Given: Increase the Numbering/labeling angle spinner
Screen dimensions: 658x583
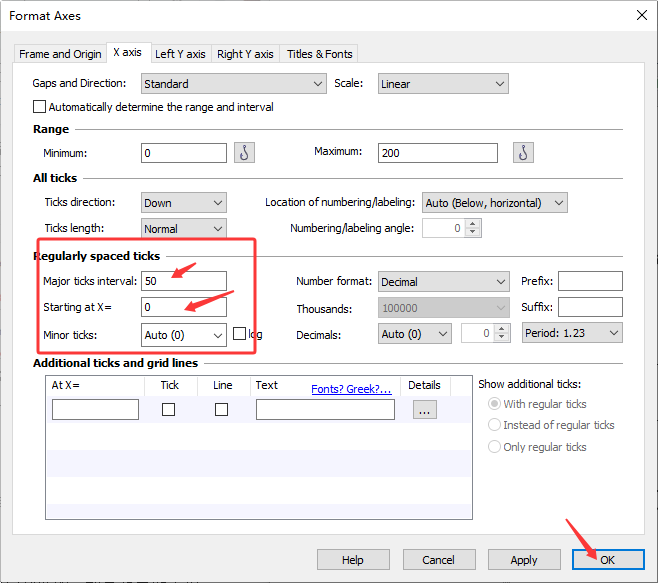Looking at the screenshot, I should coord(473,225).
